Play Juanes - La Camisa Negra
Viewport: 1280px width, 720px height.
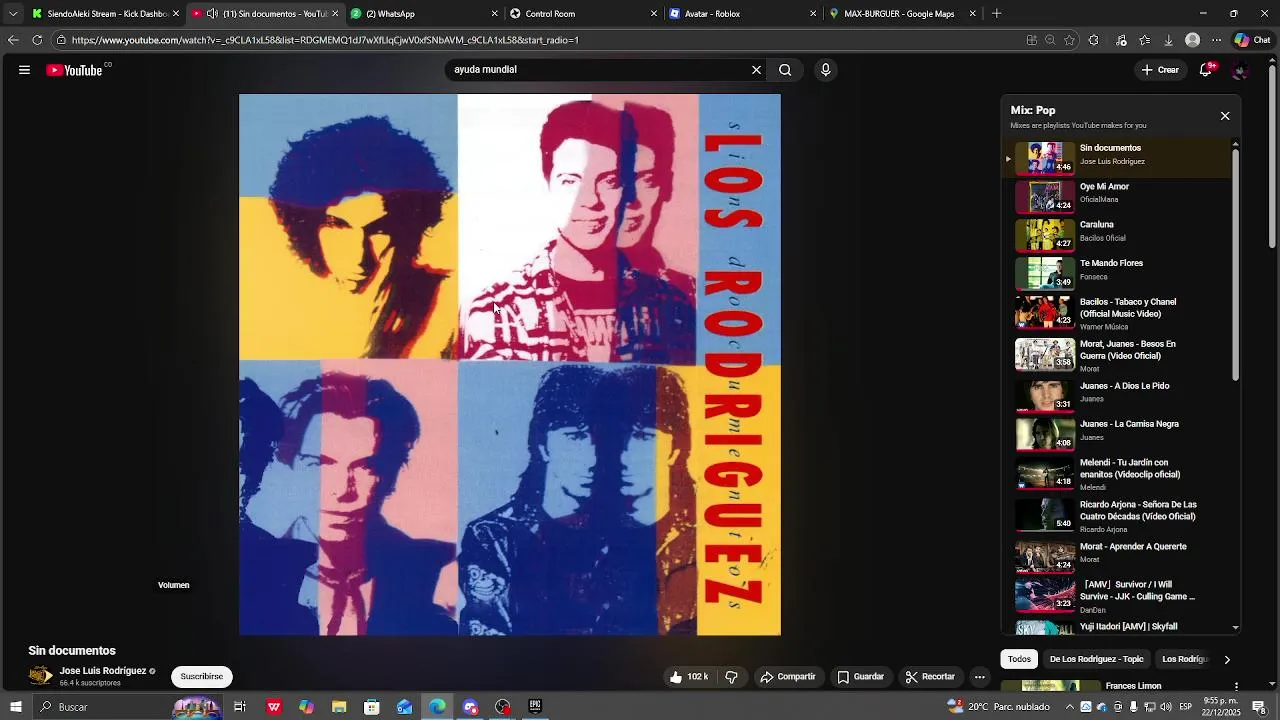click(x=1118, y=433)
